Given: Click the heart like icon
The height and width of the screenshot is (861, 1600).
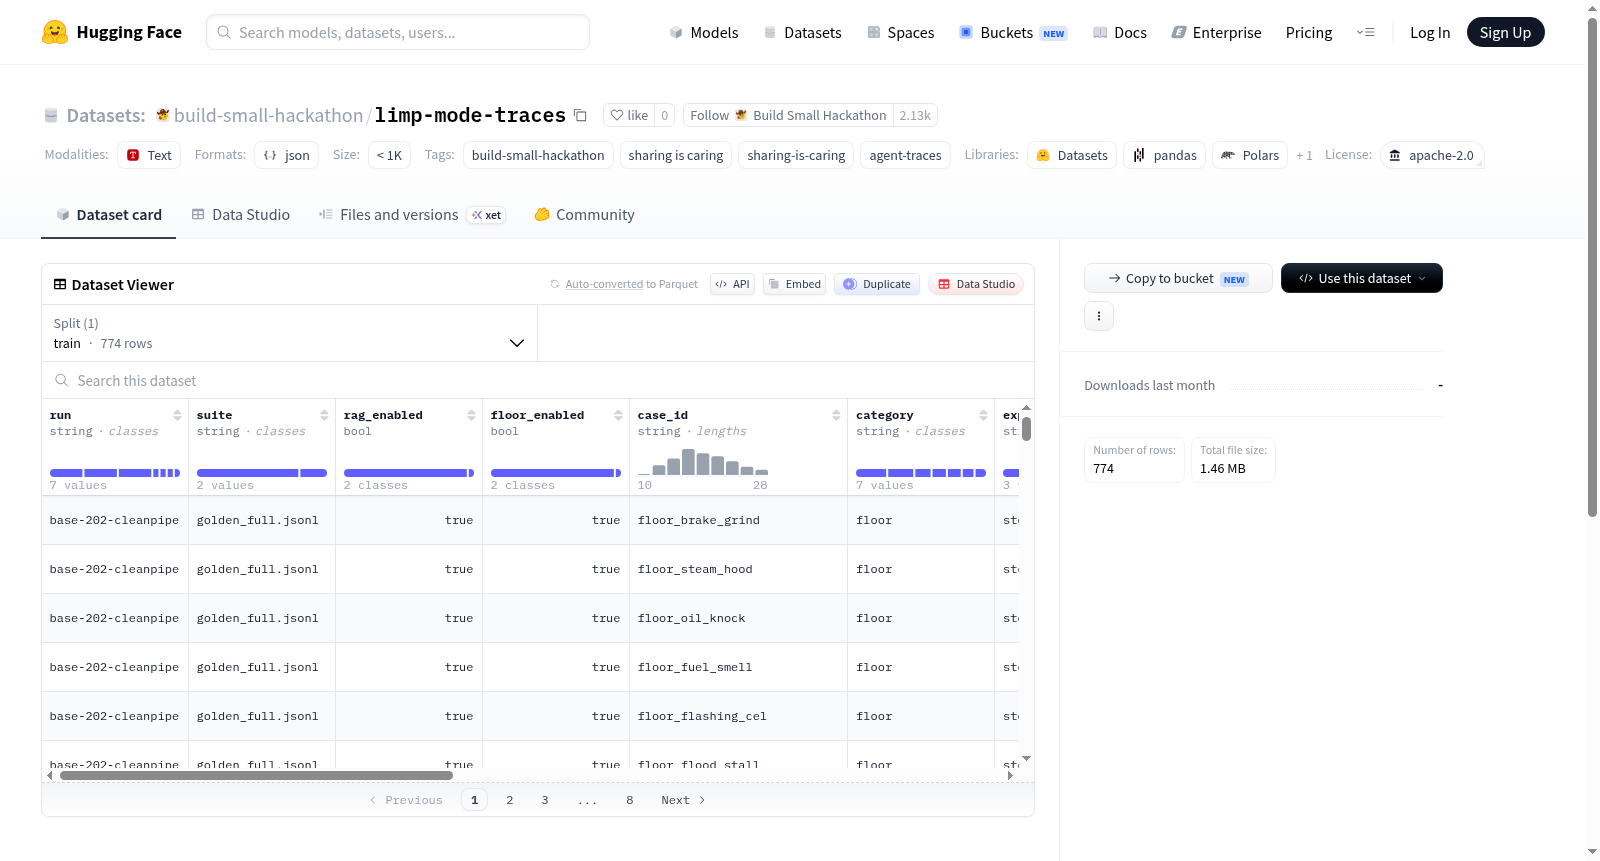Looking at the screenshot, I should click(617, 115).
